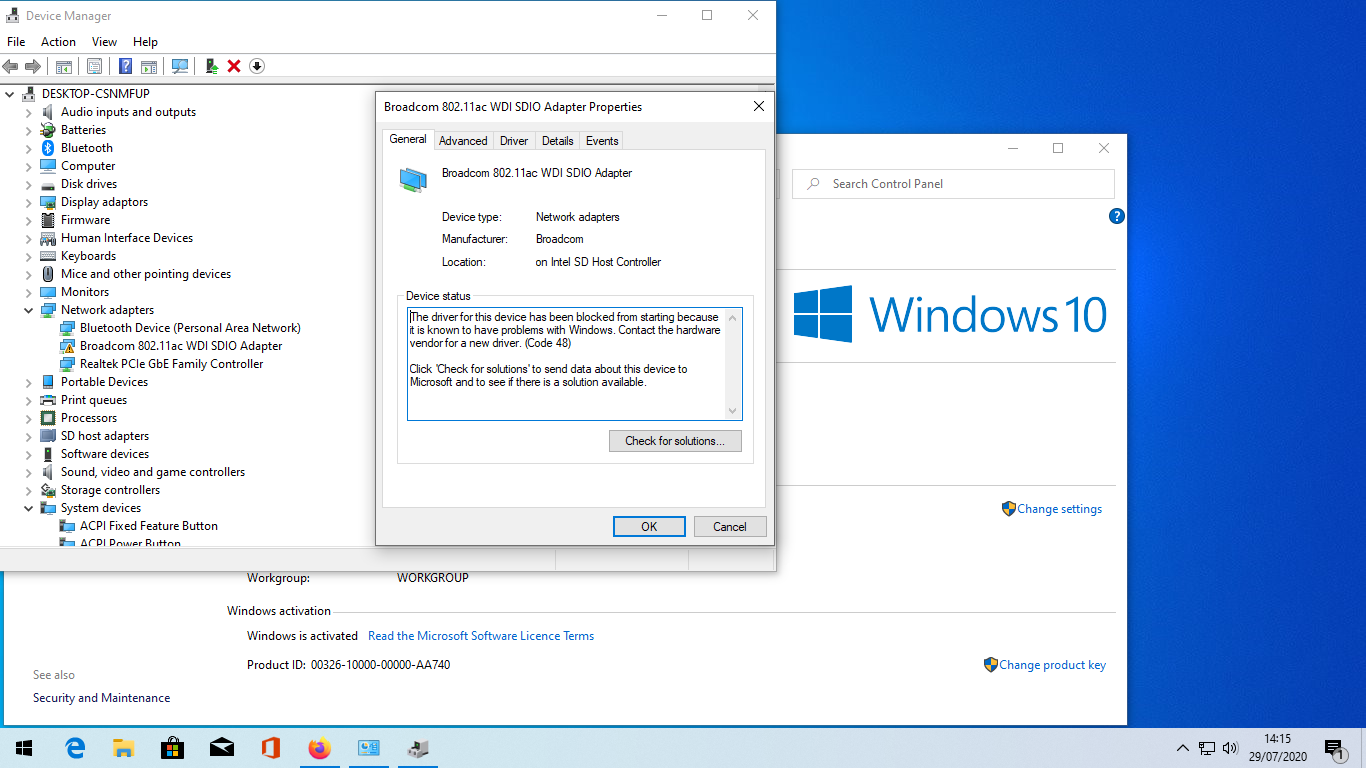Open File Explorer from the taskbar
Image resolution: width=1366 pixels, height=768 pixels.
point(123,748)
